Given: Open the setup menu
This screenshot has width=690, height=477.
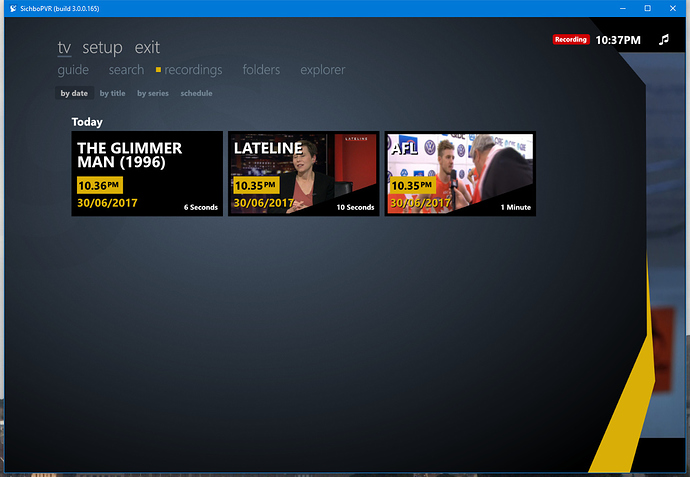Looking at the screenshot, I should coord(102,48).
